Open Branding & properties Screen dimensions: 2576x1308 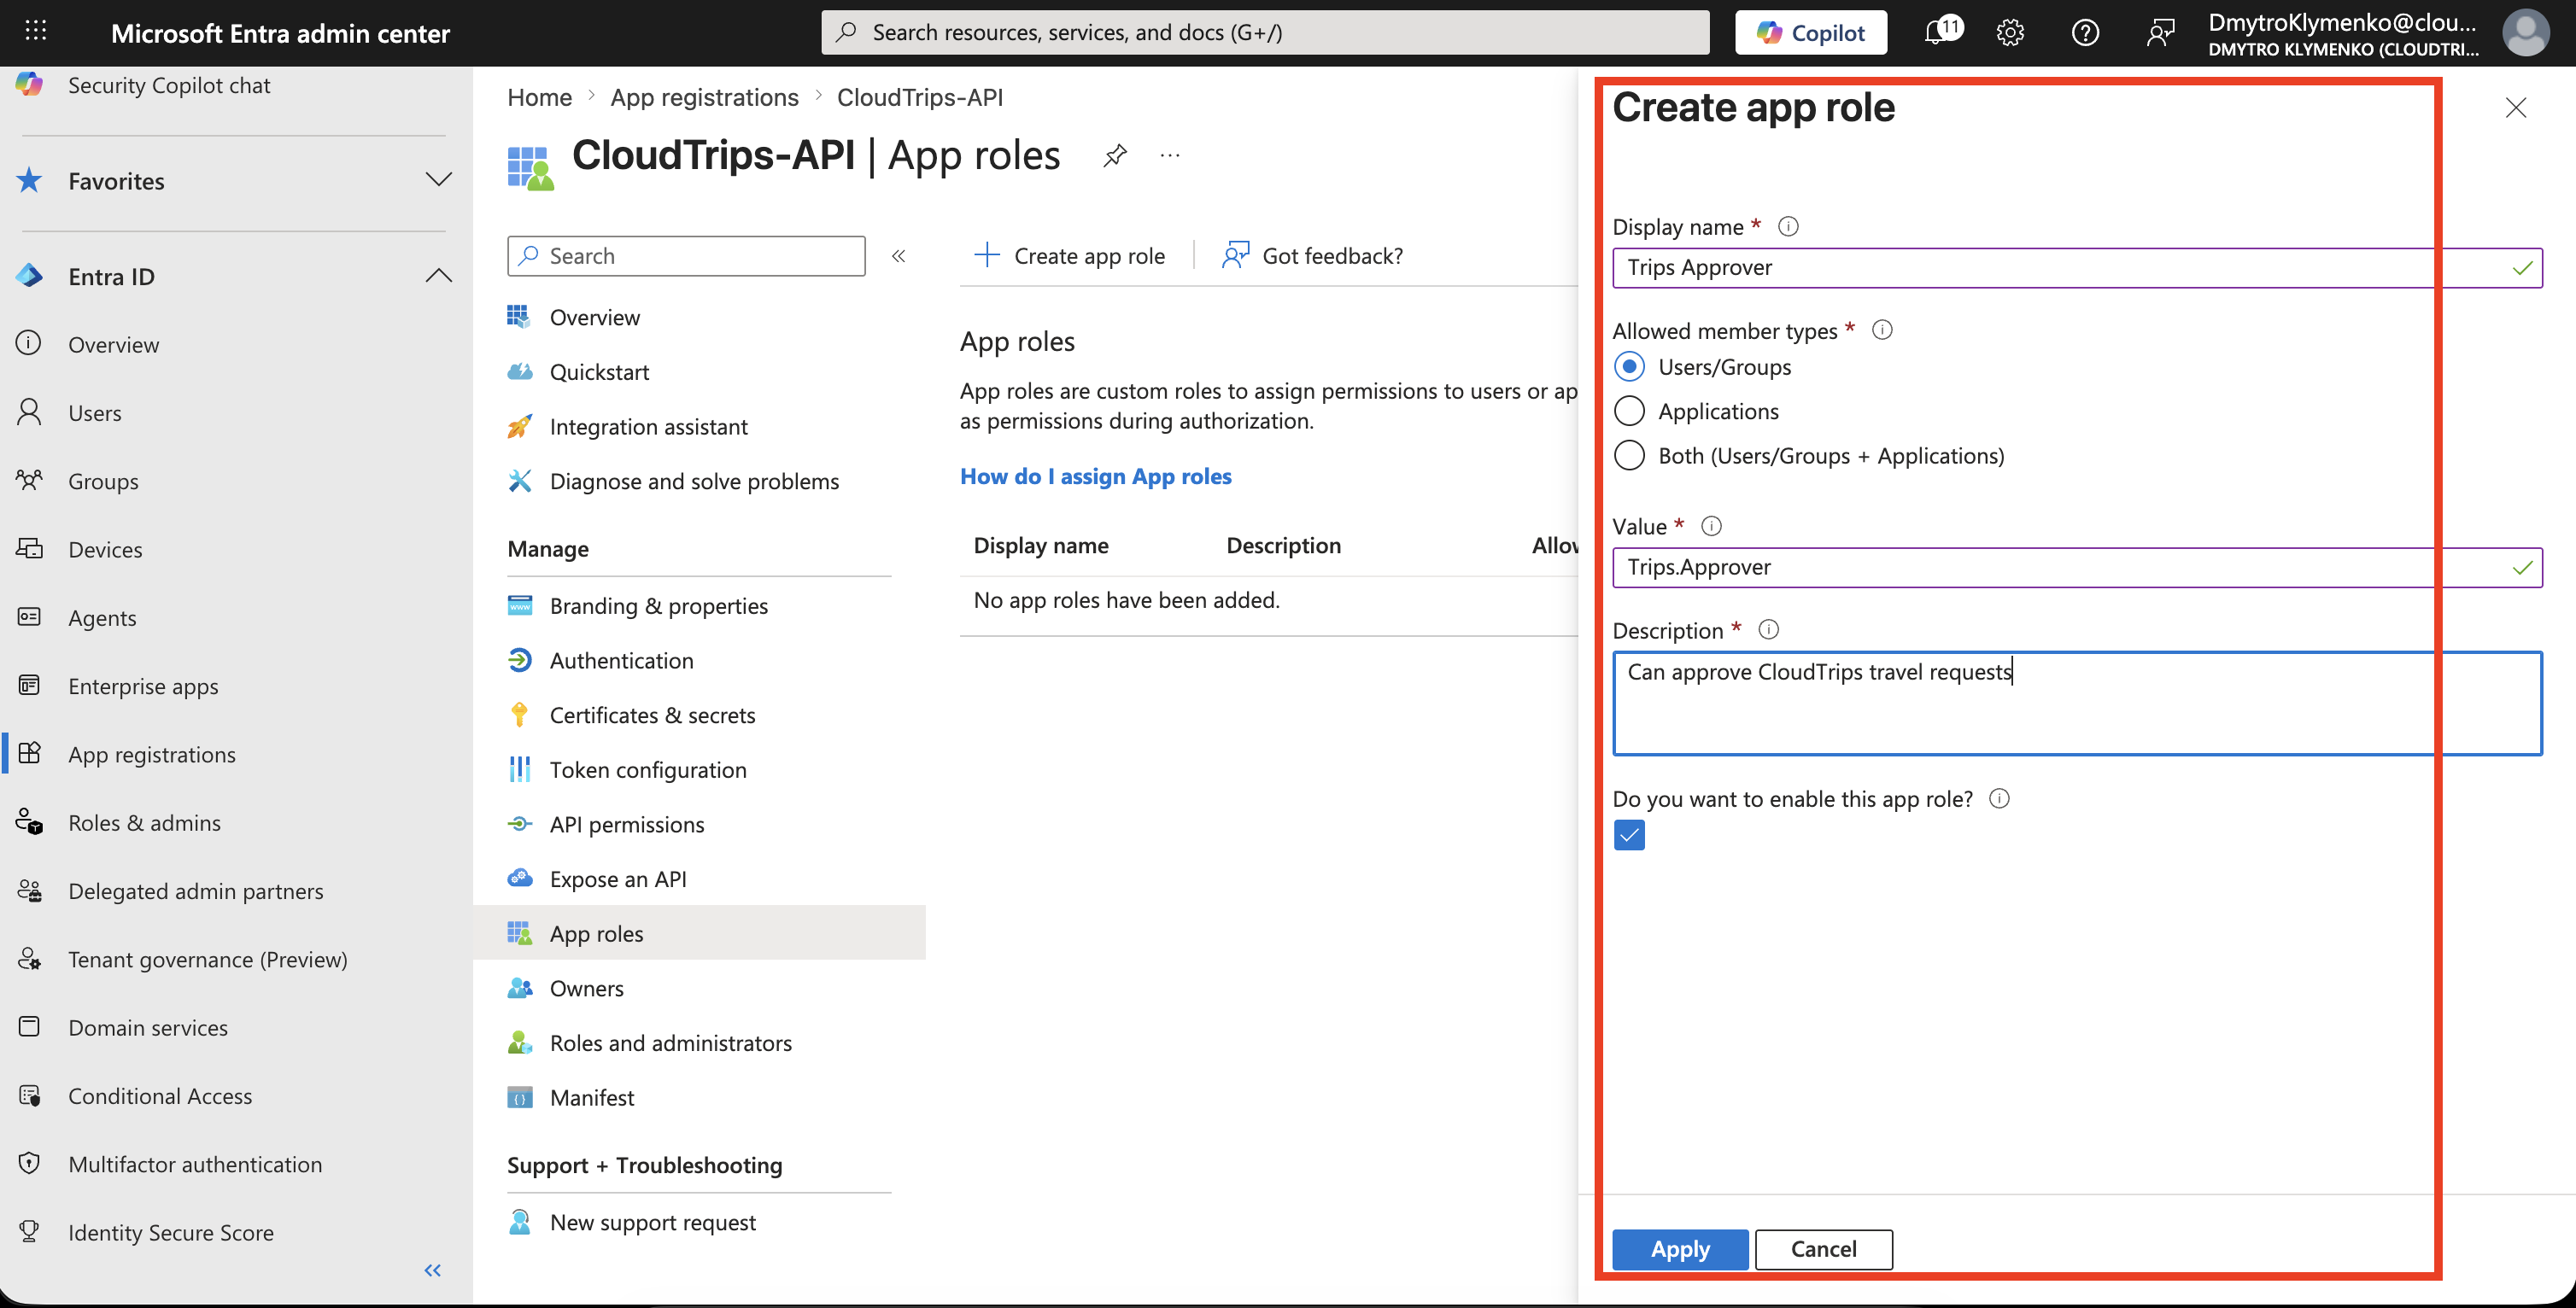pos(658,606)
